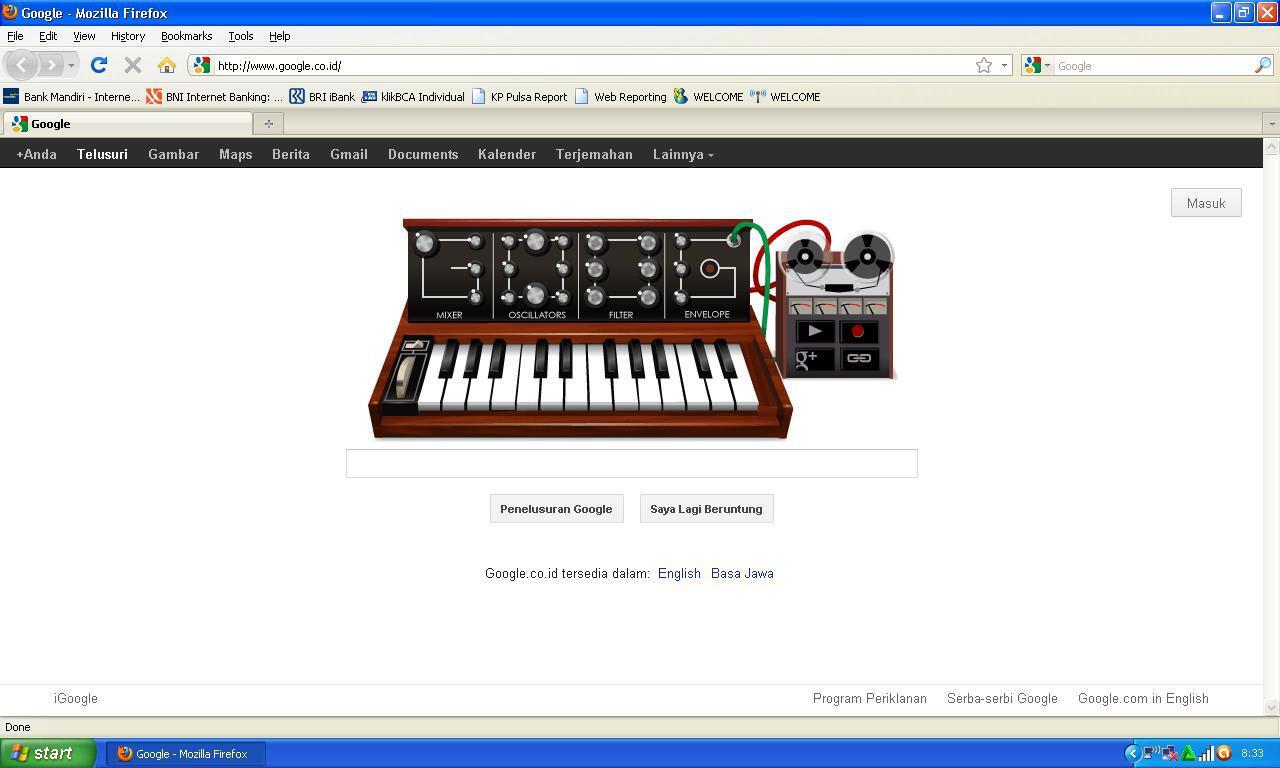Click the Windows start button
The height and width of the screenshot is (768, 1280).
click(x=48, y=753)
